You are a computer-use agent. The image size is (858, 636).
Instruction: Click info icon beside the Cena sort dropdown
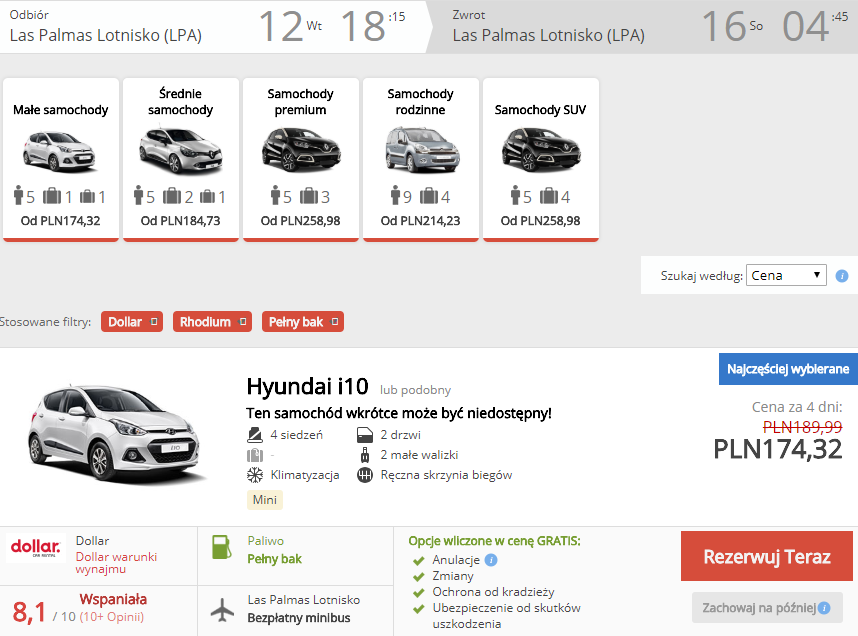(842, 276)
